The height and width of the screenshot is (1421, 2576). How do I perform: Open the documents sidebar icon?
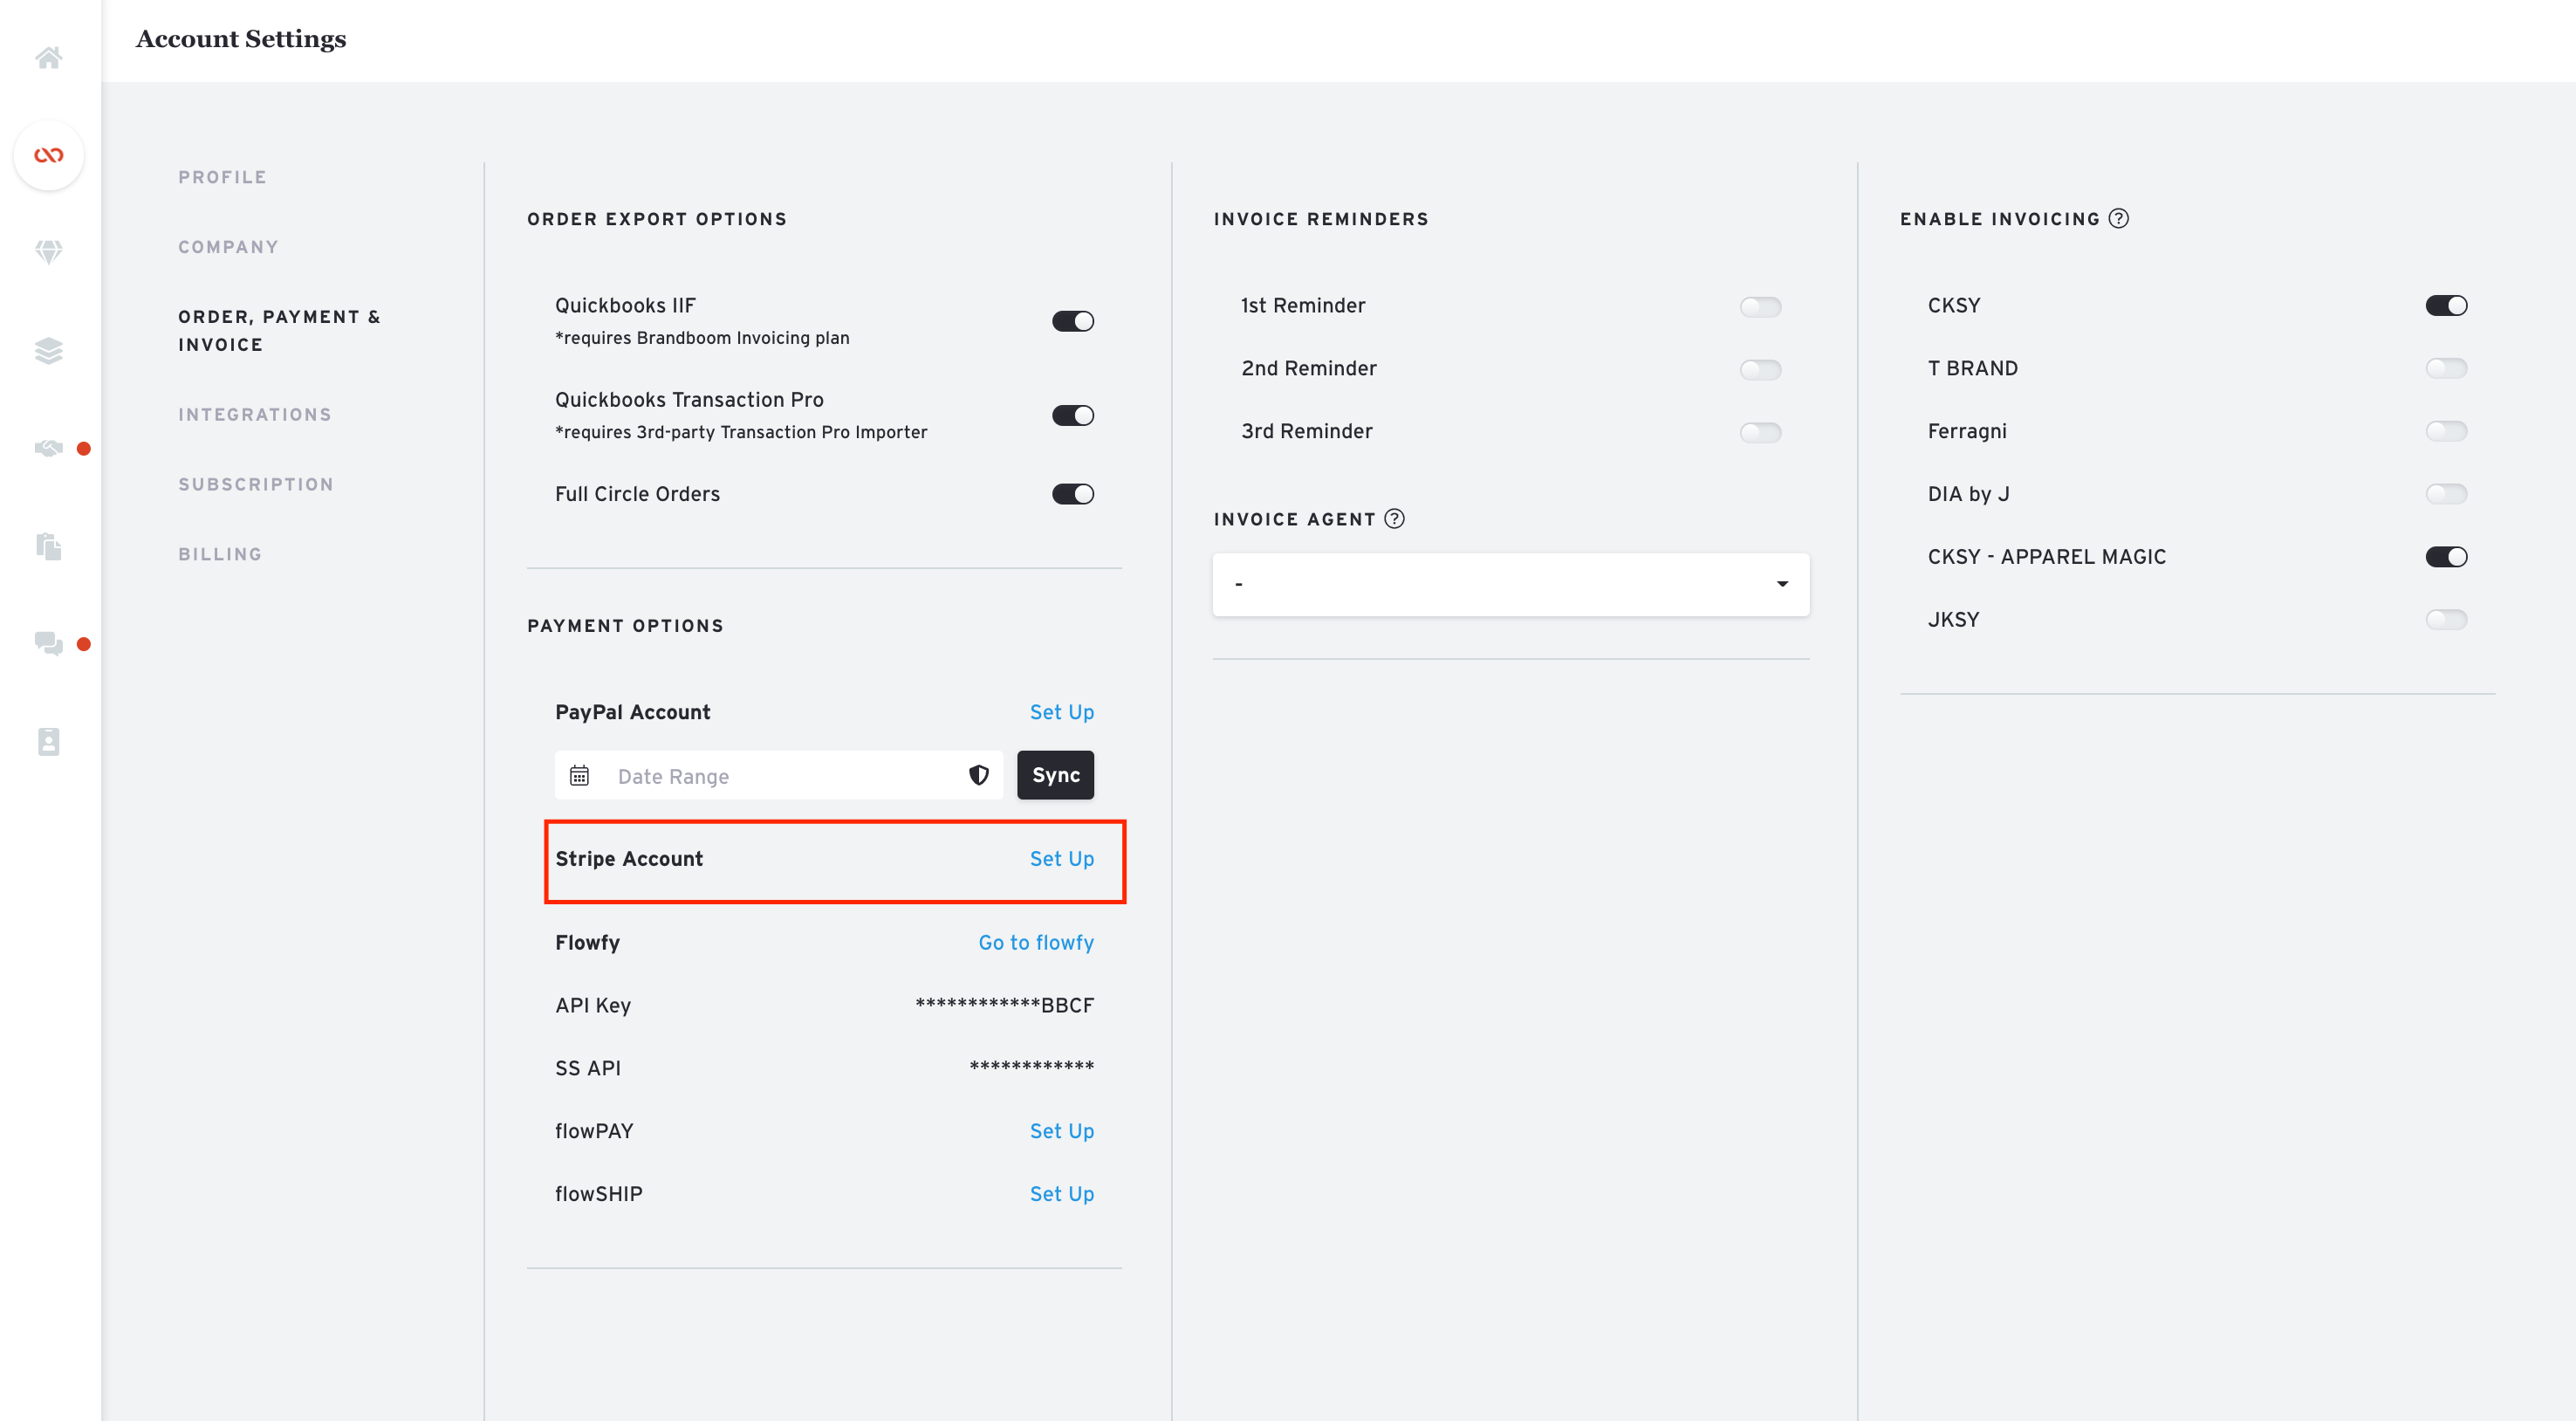[49, 546]
